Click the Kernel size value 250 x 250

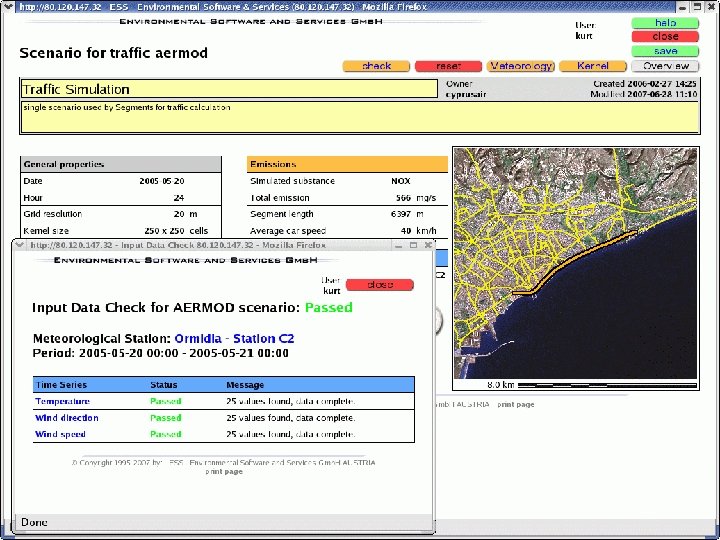pos(164,231)
